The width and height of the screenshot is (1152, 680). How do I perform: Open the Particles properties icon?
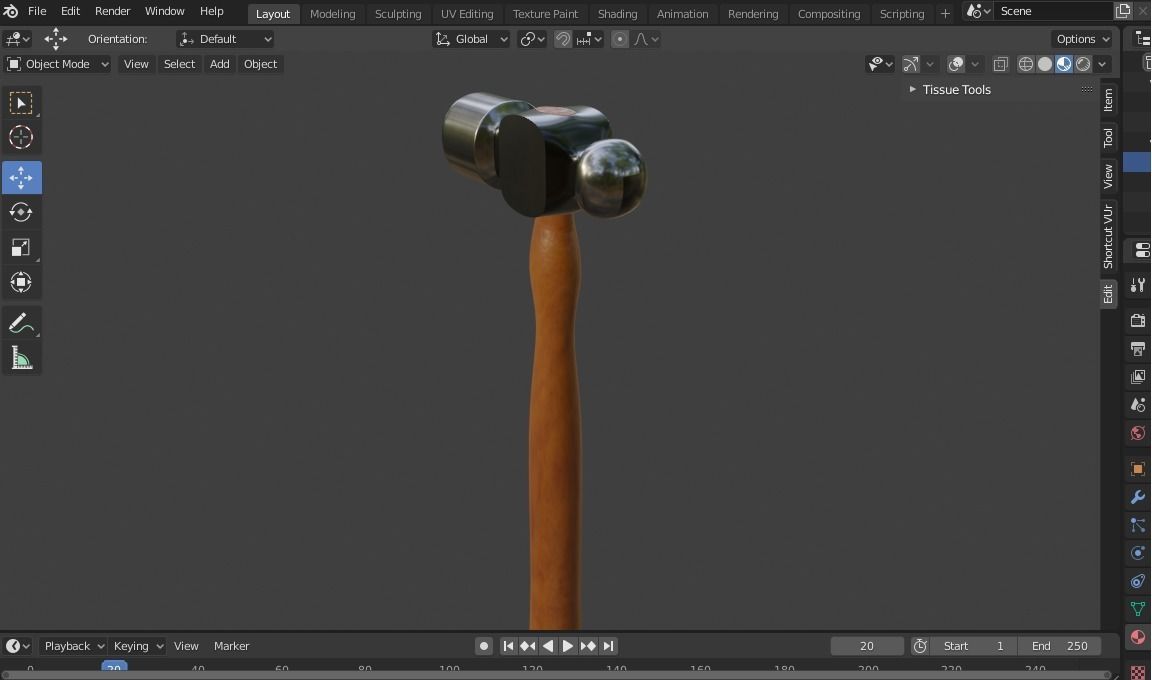click(1138, 525)
